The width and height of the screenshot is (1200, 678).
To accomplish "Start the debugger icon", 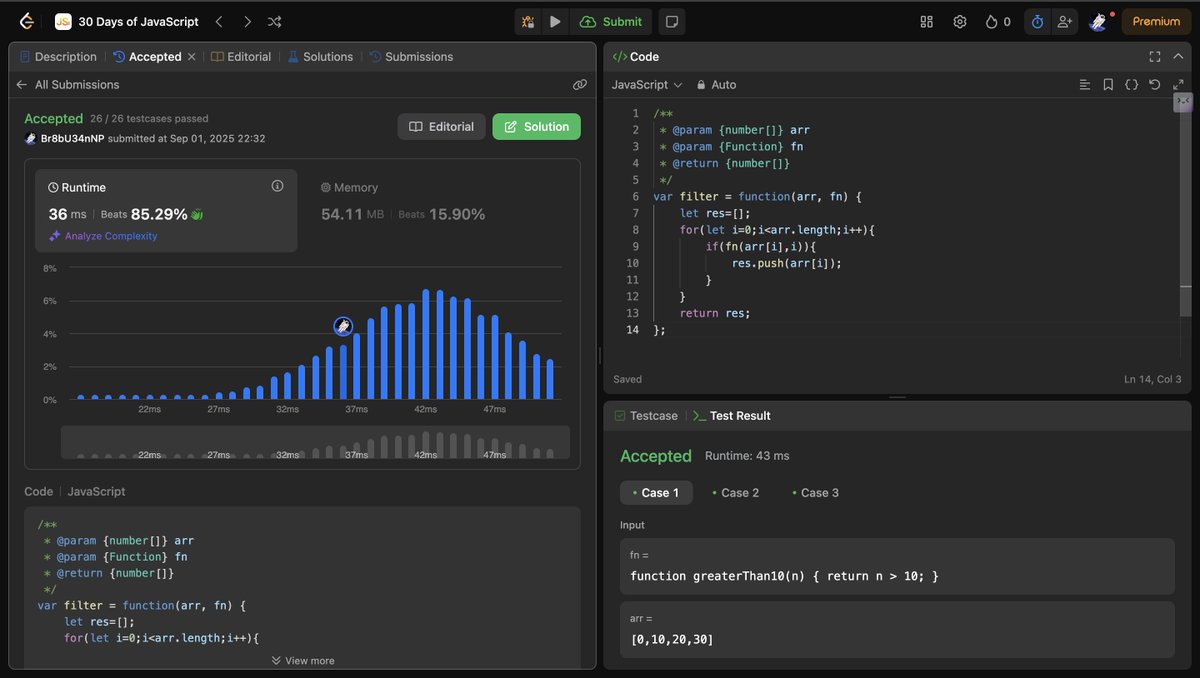I will click(x=528, y=22).
